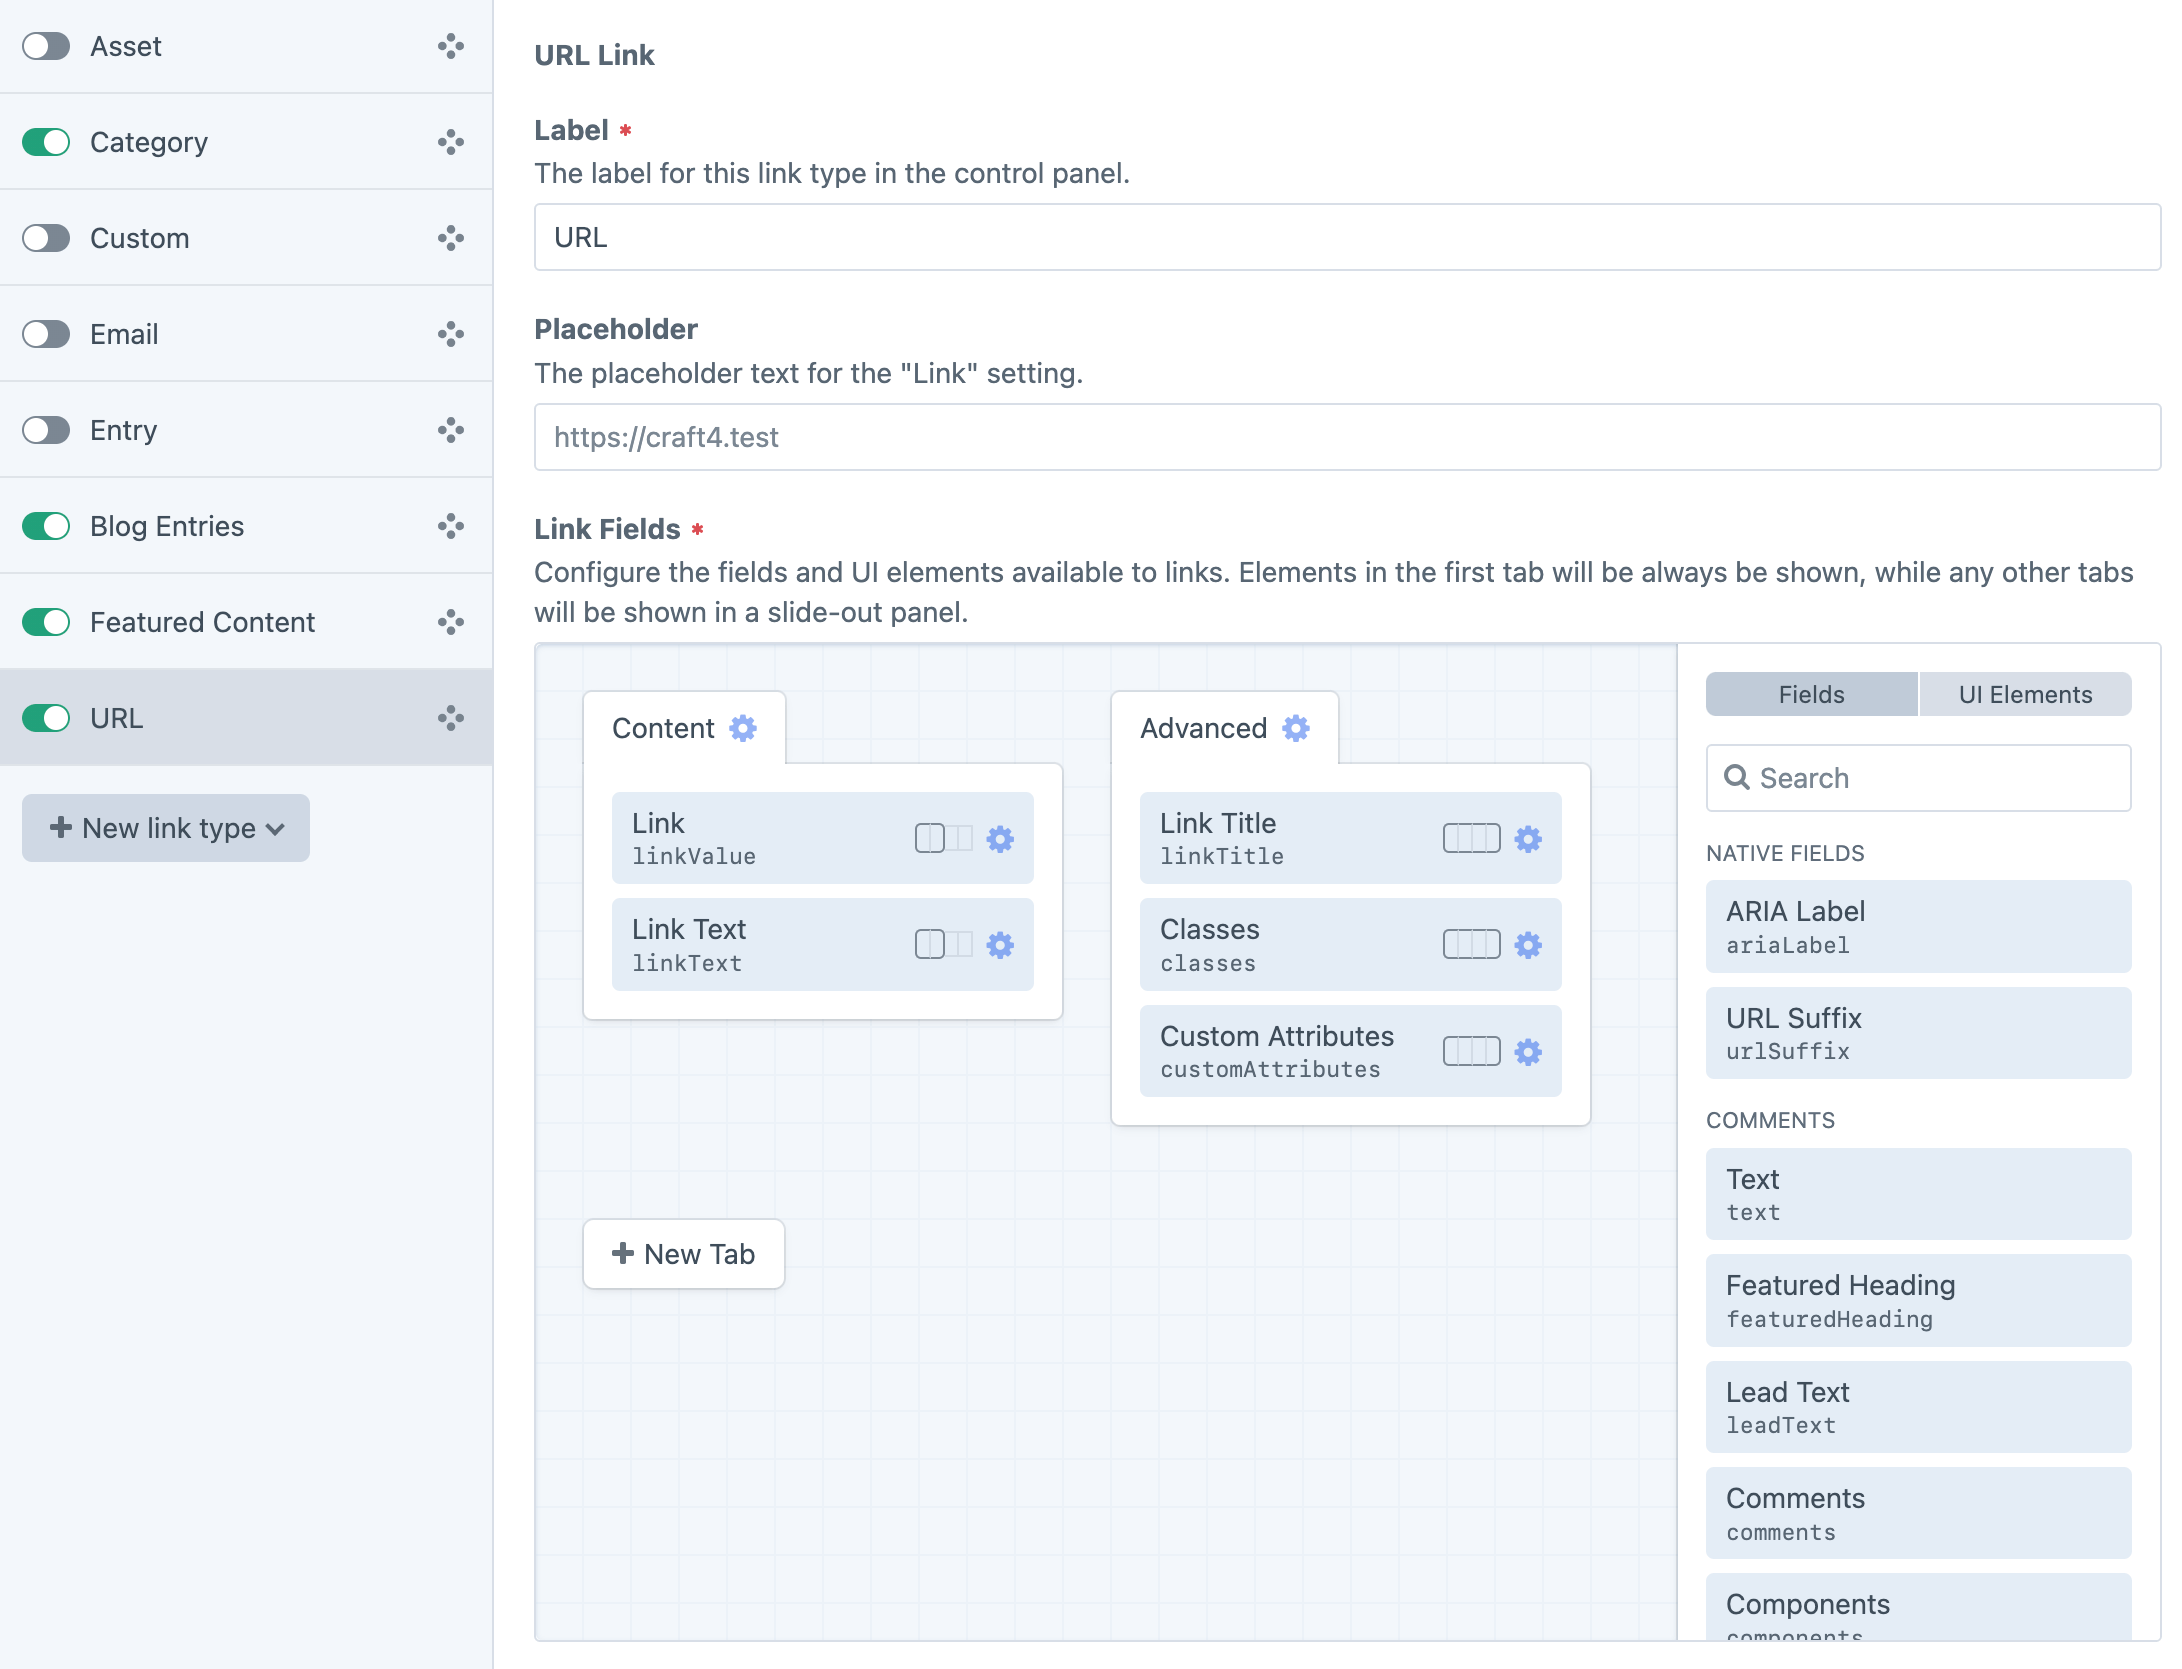2182x1669 pixels.
Task: Enable the Asset link type toggle
Action: [45, 46]
